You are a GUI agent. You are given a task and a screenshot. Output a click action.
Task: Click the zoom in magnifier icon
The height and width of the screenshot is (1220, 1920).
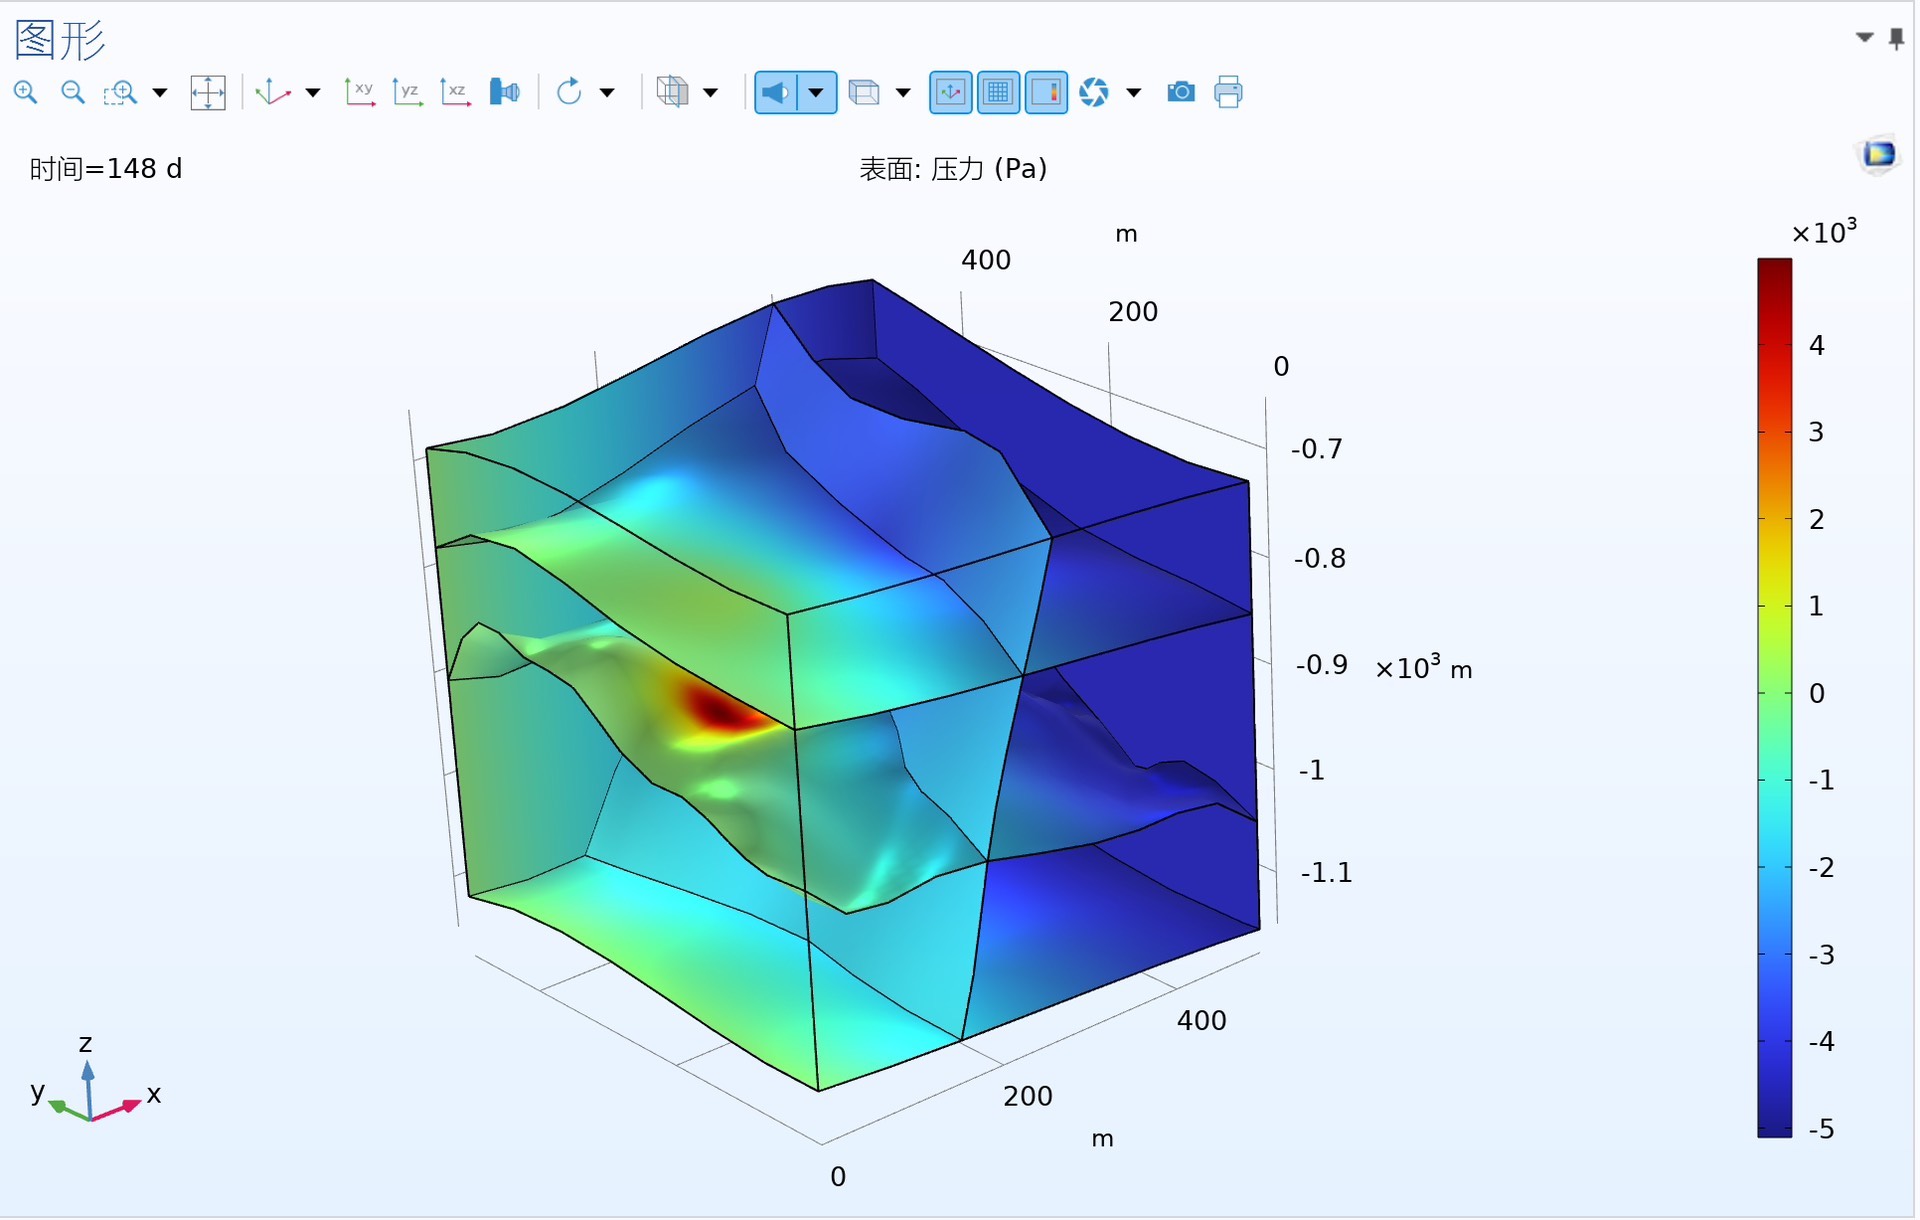[26, 93]
